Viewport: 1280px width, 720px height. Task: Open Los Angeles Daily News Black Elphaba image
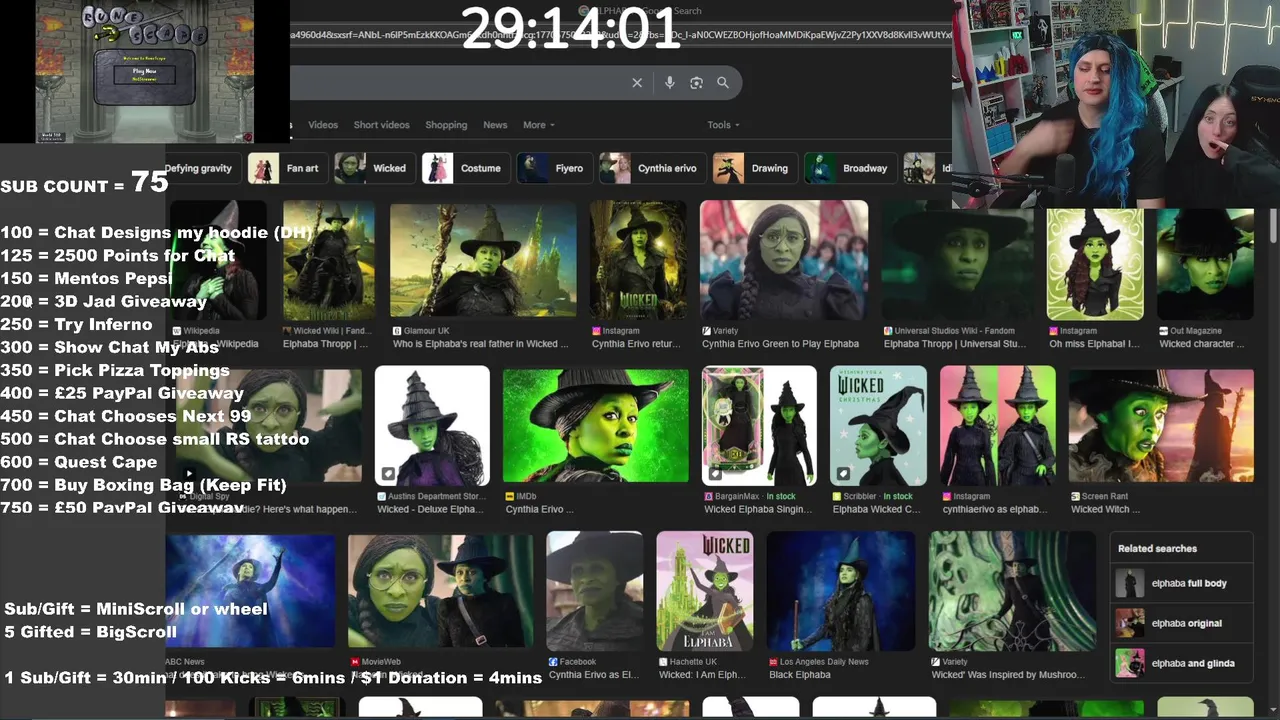pos(841,591)
